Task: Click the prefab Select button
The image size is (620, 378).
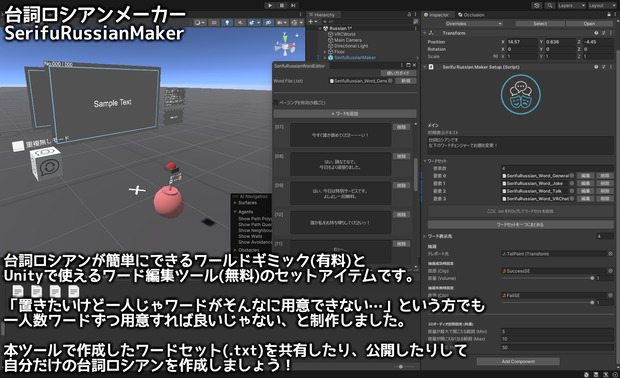Action: (540, 24)
